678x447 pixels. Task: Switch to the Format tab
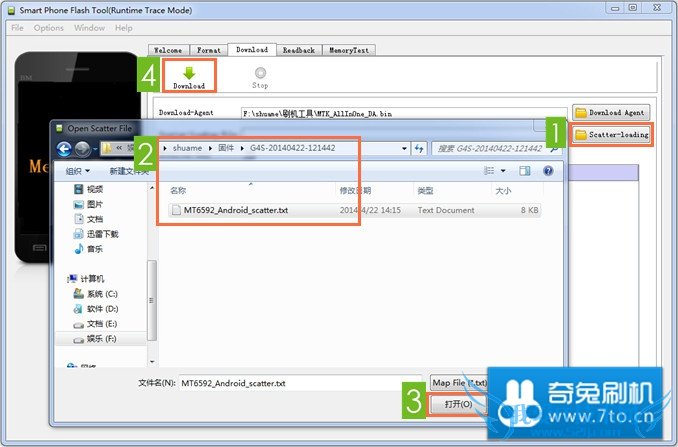pos(209,50)
